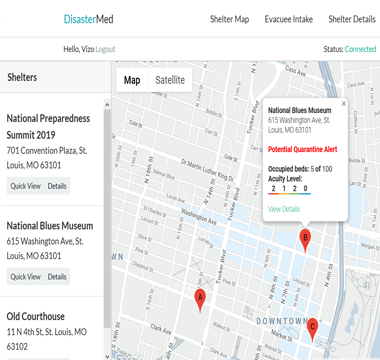Click DOWNTOWN label on map
This screenshot has height=360, width=380.
click(282, 321)
